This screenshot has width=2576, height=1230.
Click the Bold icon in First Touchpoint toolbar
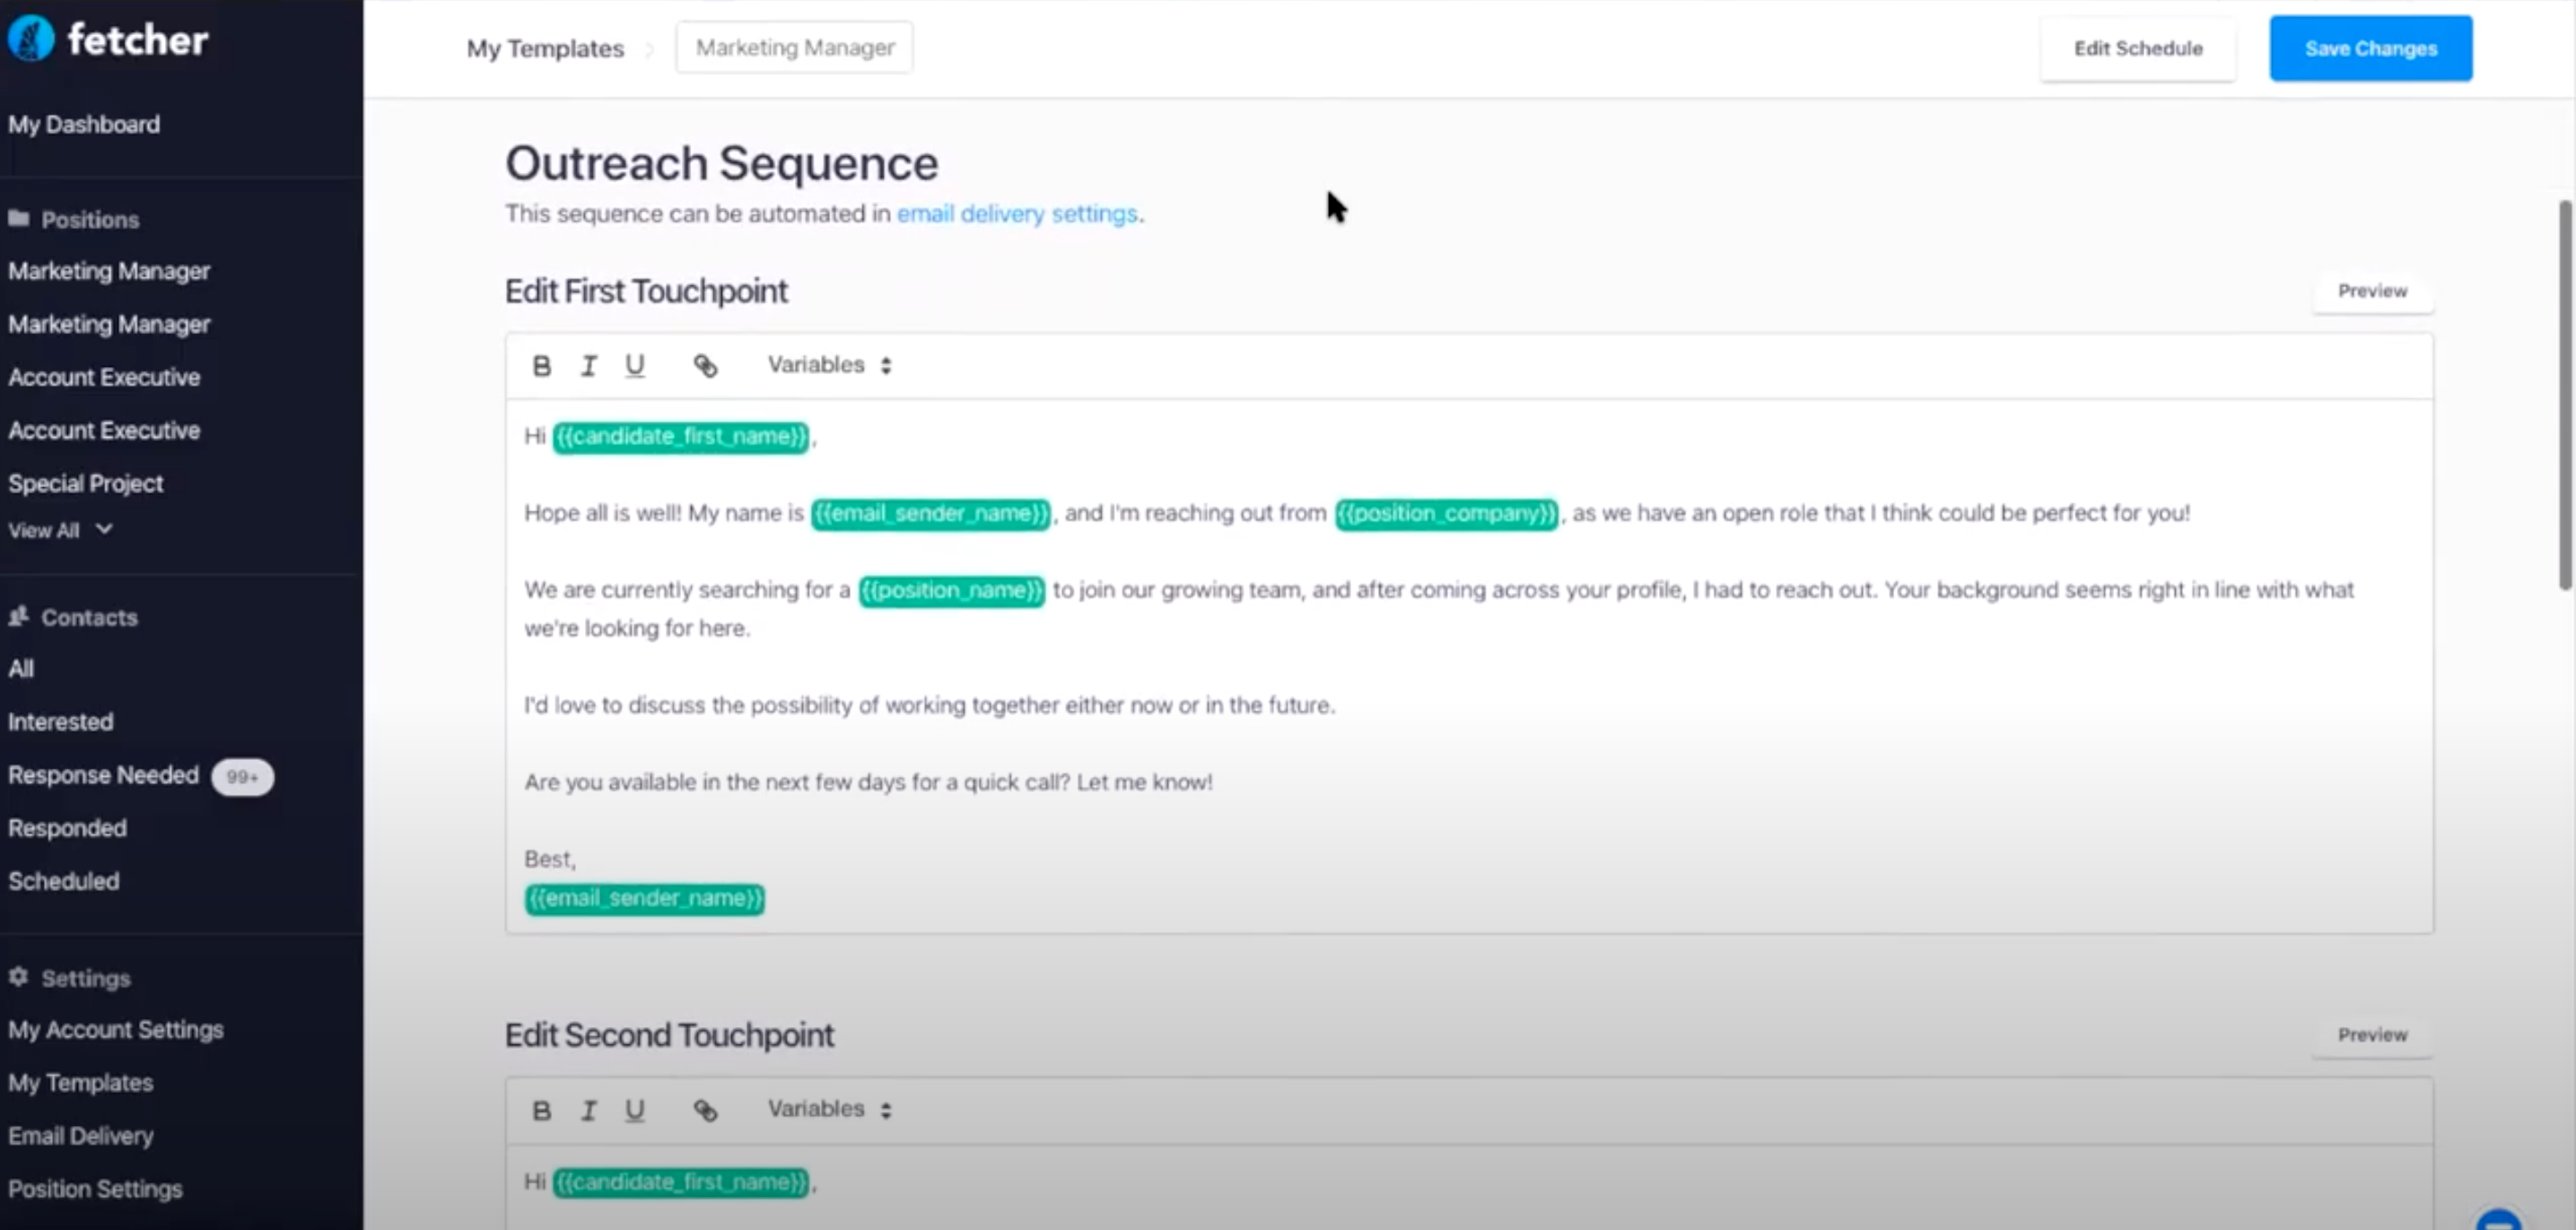click(541, 366)
